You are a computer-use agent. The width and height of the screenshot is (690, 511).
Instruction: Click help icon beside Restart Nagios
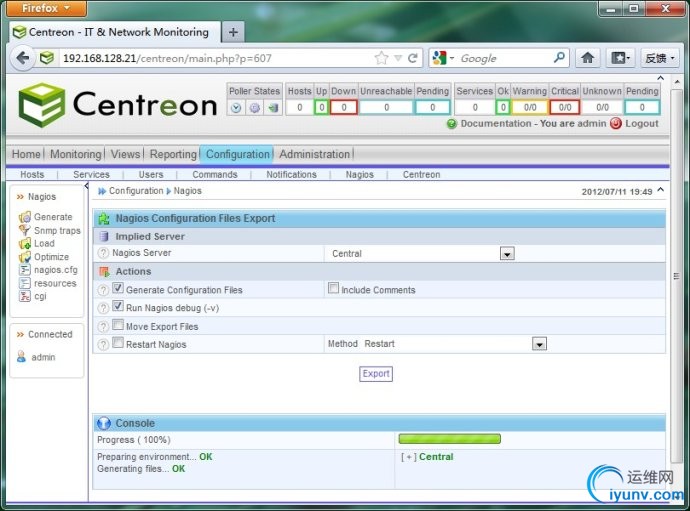point(103,345)
